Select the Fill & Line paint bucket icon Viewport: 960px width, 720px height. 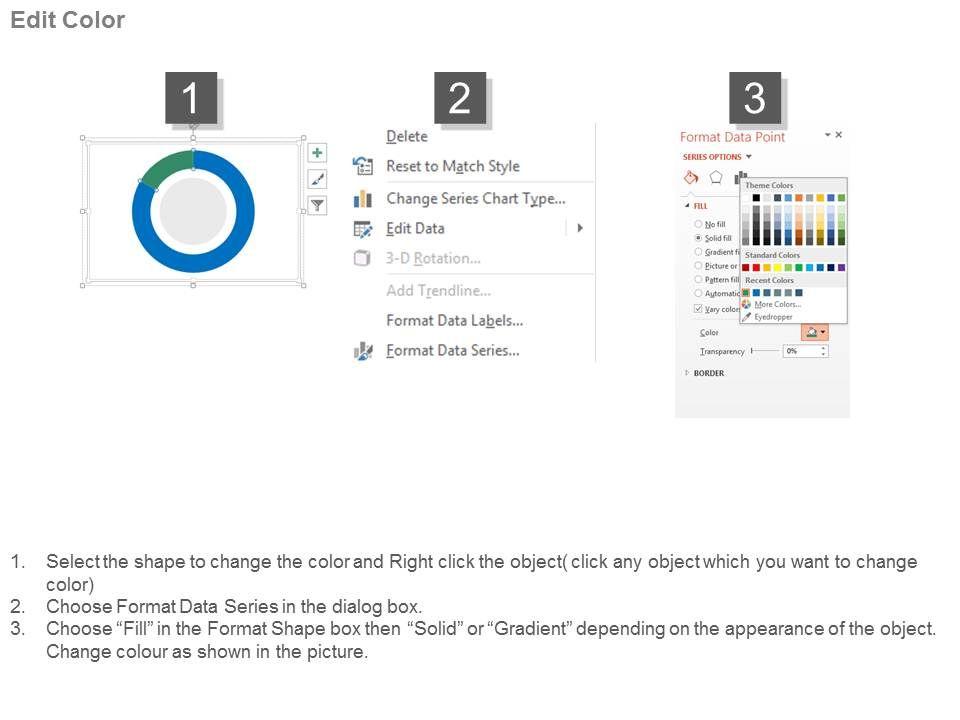click(x=690, y=177)
